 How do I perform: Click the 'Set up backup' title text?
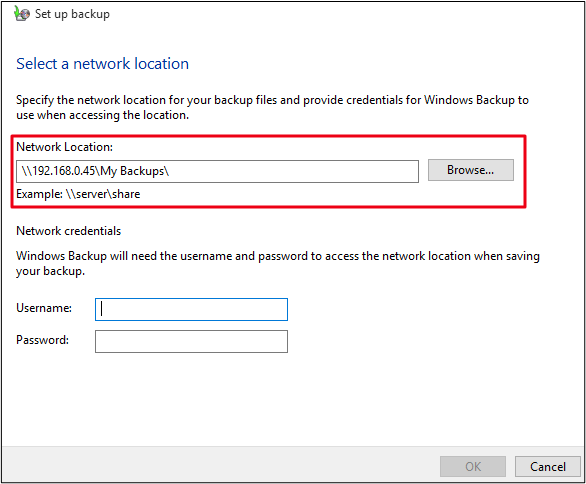point(73,14)
